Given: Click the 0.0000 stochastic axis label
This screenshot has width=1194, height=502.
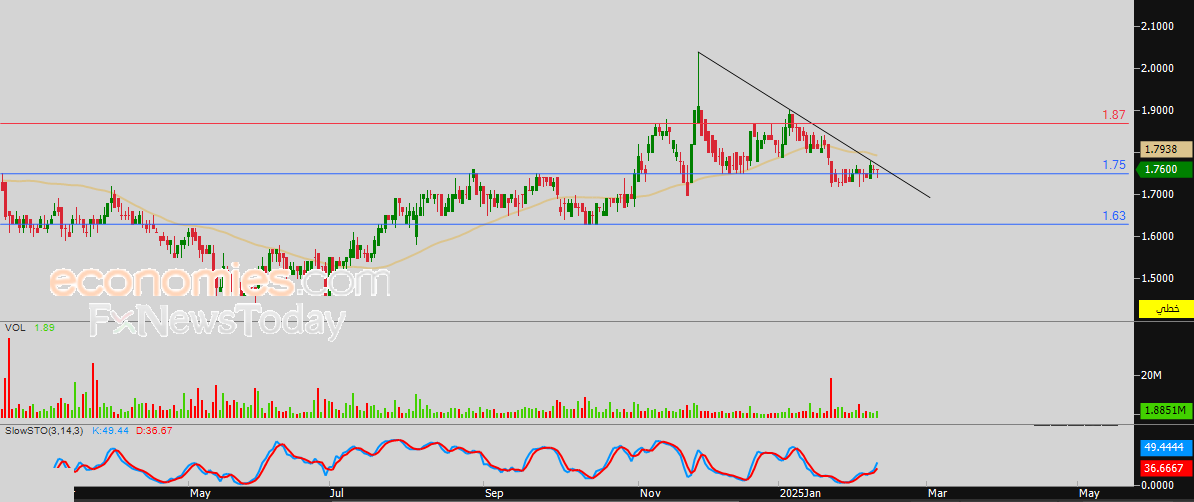Looking at the screenshot, I should coord(1157,484).
